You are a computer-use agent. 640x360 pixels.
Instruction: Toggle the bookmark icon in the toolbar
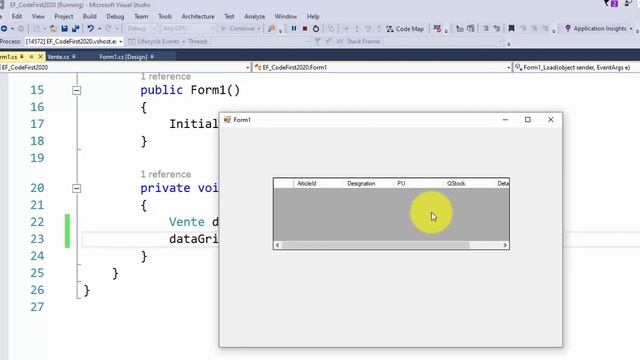coord(511,29)
